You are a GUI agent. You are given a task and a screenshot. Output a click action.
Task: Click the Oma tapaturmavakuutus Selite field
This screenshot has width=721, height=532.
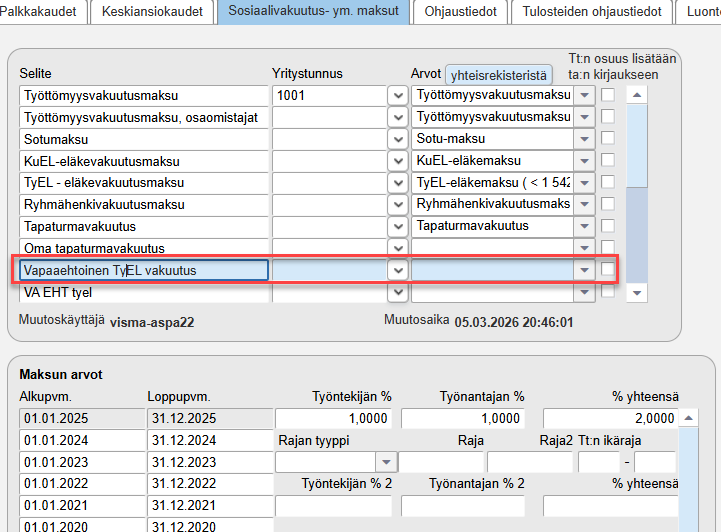point(143,248)
